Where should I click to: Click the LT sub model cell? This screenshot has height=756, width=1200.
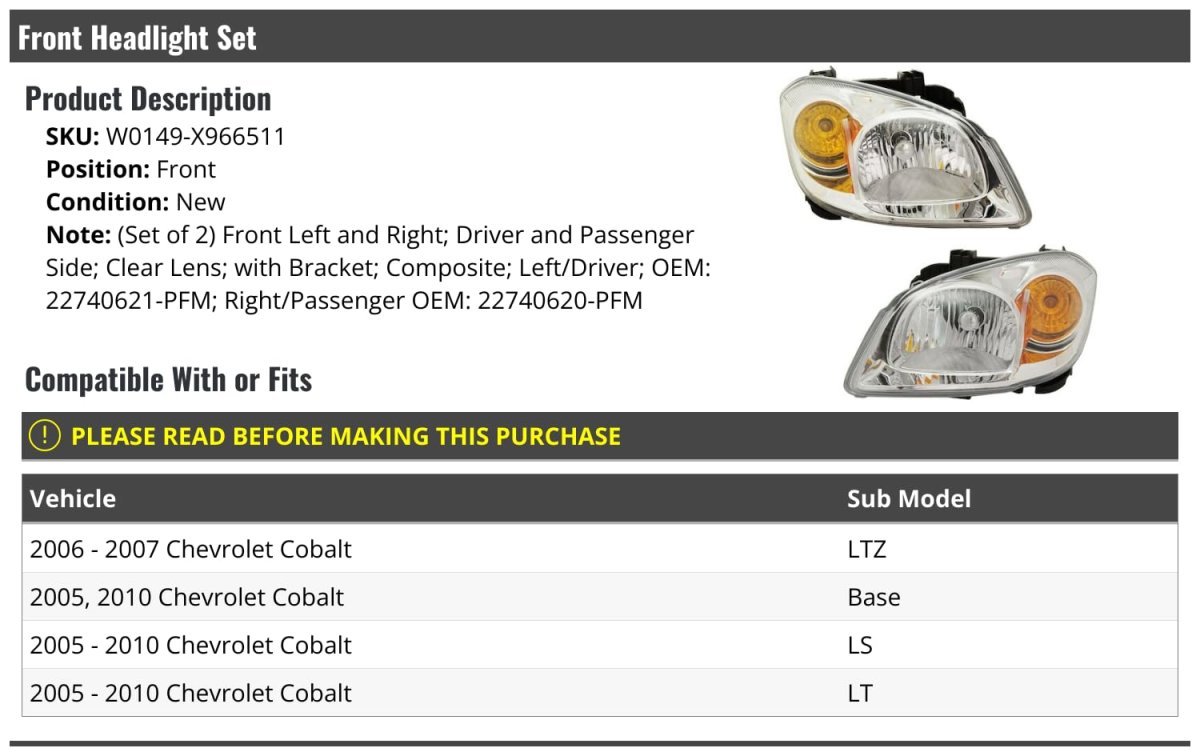tap(859, 693)
